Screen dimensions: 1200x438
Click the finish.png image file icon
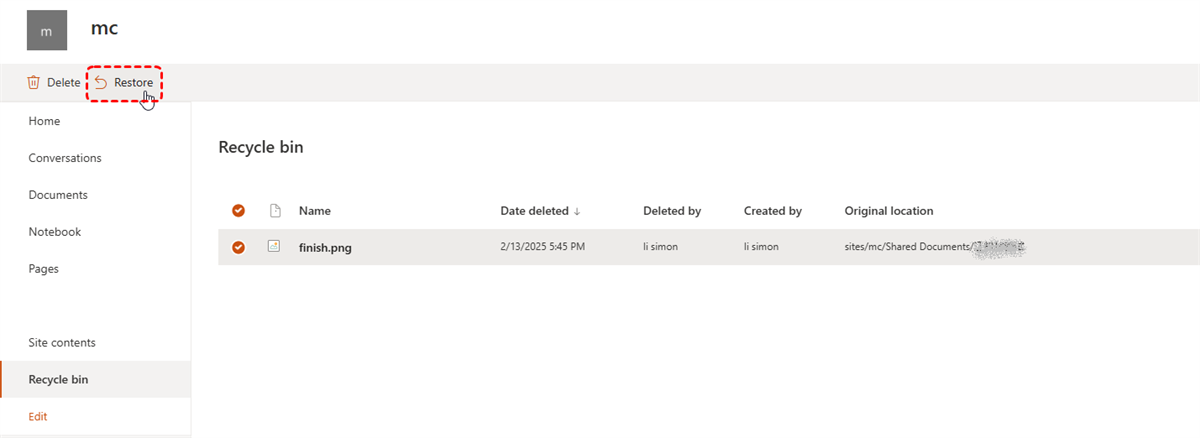click(x=274, y=247)
